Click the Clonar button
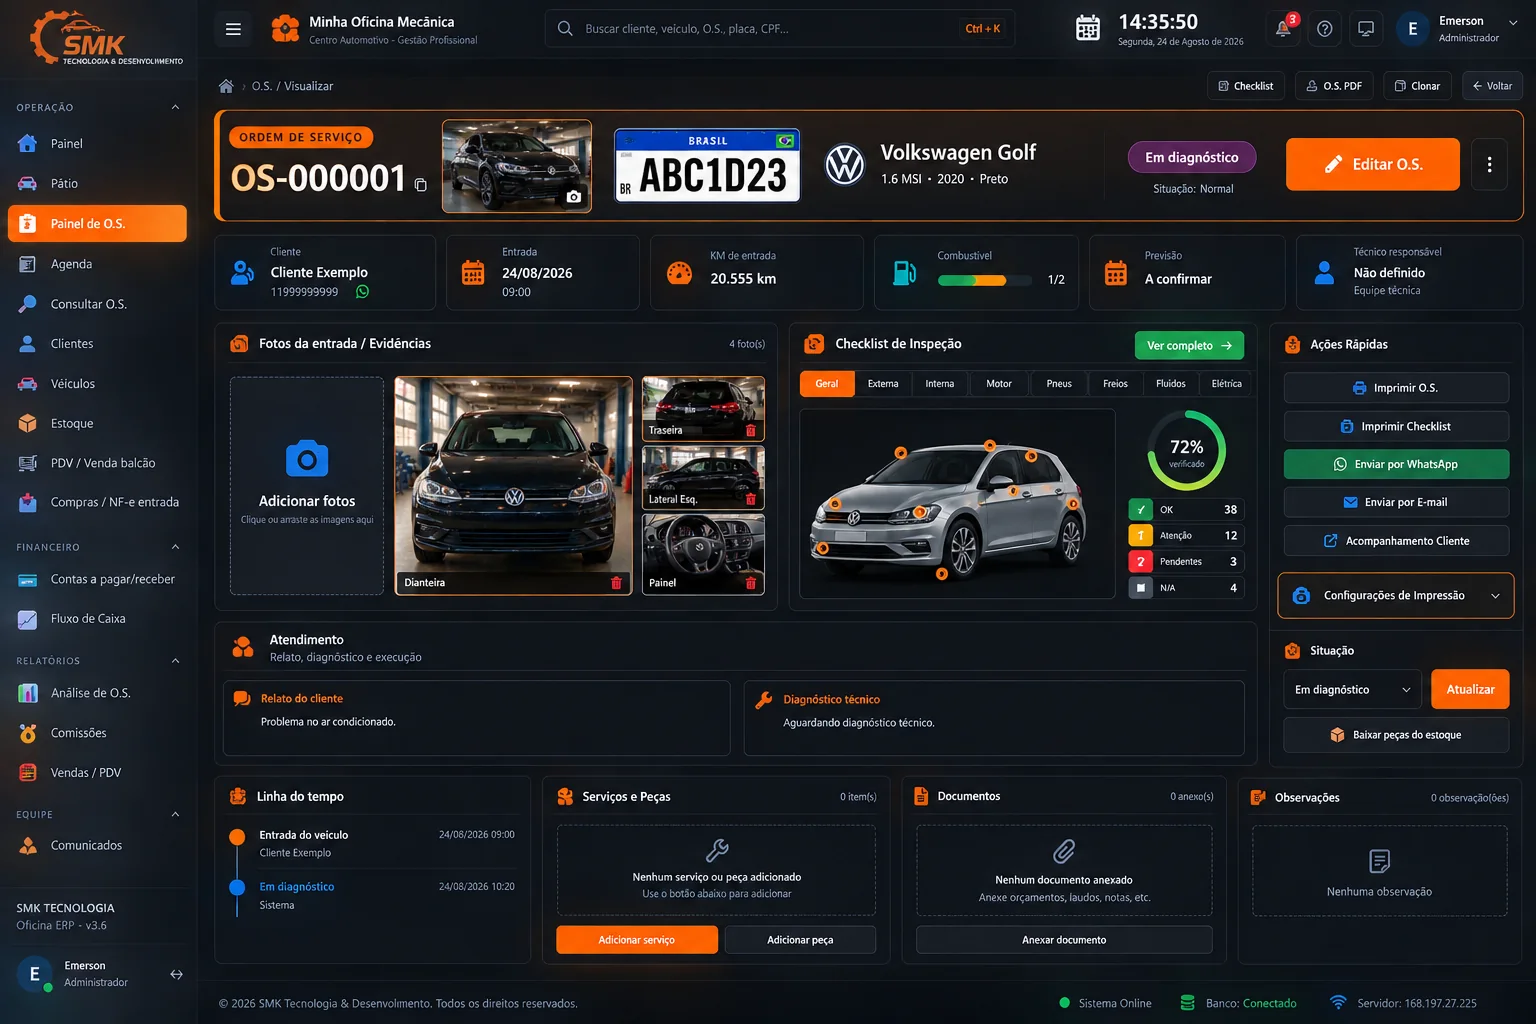Screen dimensions: 1536x1024 pos(1417,86)
